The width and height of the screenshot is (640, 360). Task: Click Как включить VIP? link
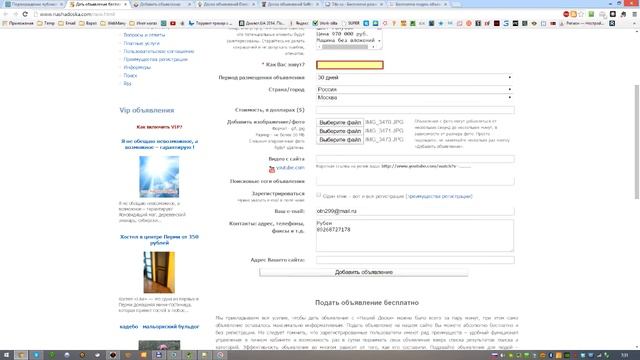159,127
